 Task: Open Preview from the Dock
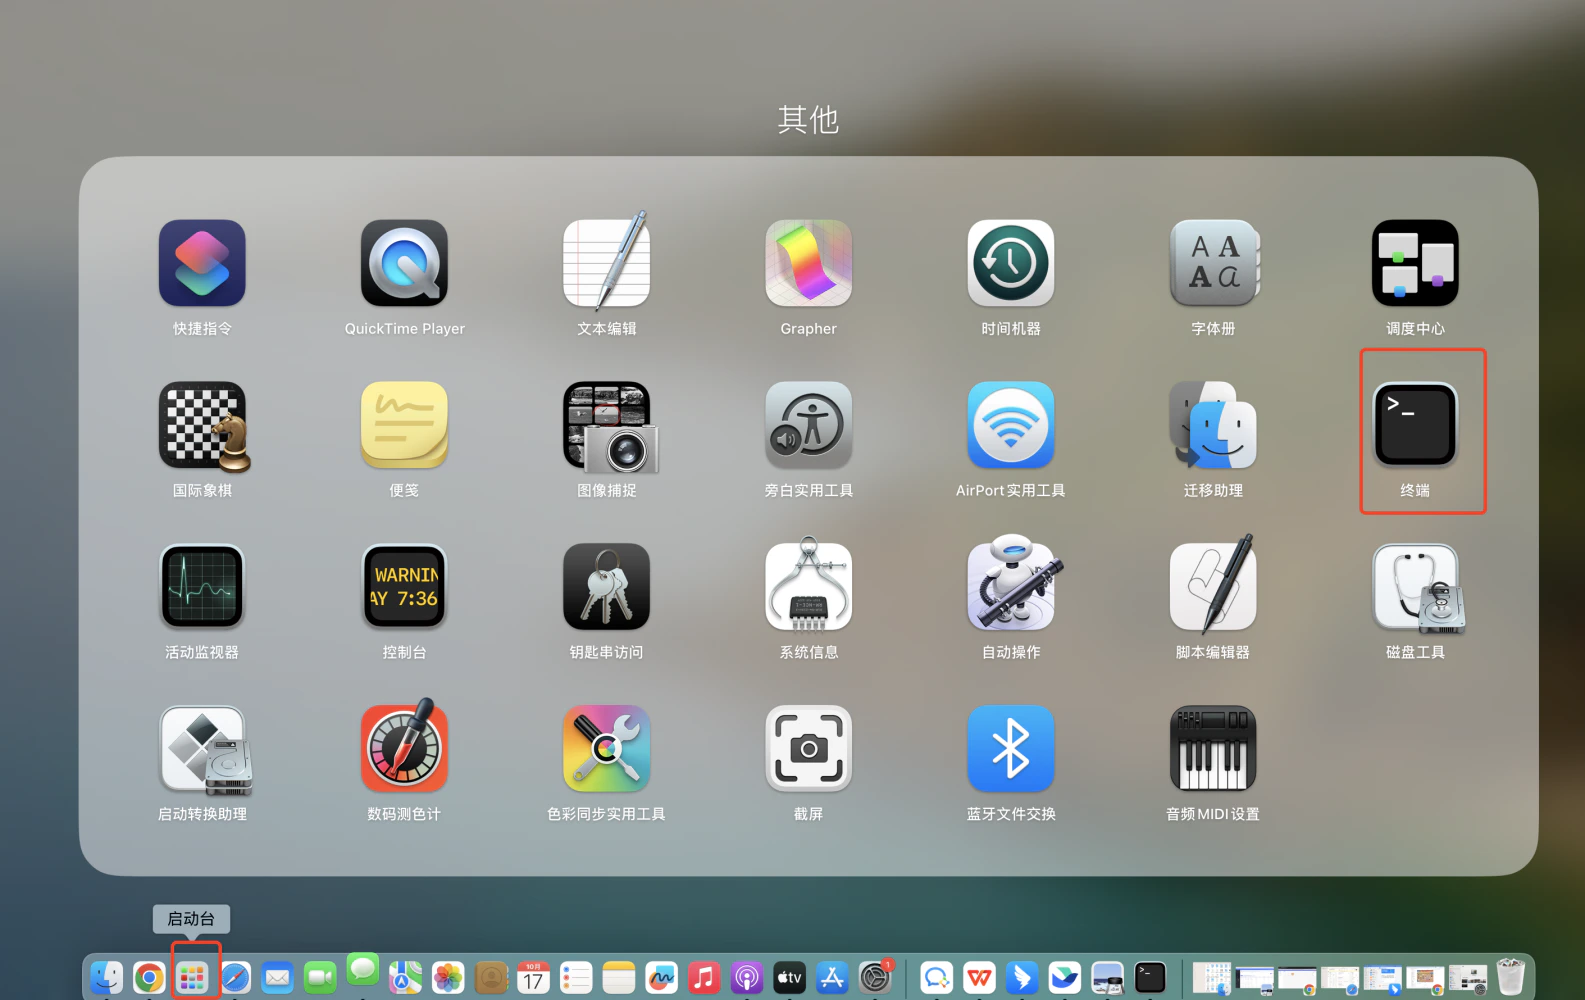[1108, 977]
